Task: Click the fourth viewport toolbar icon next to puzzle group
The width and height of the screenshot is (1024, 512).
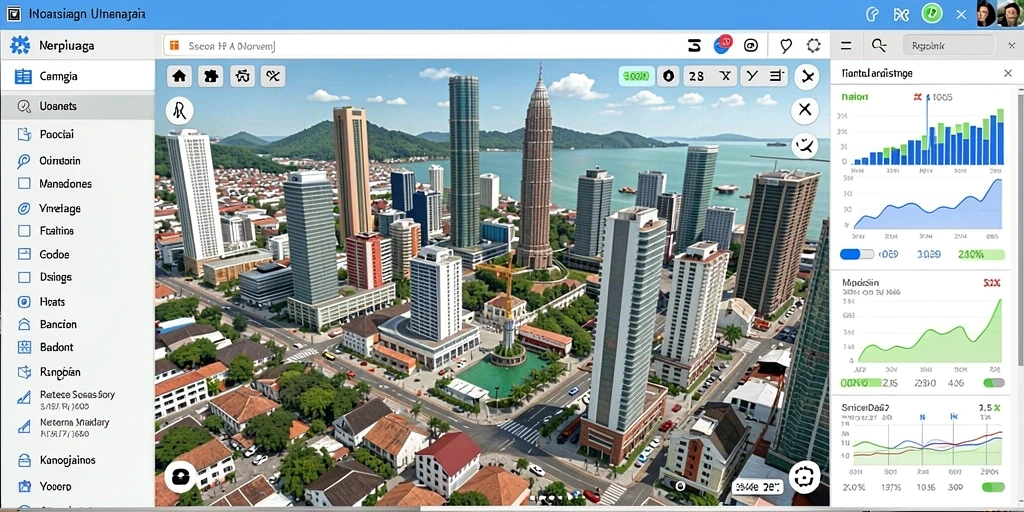Action: pos(273,76)
